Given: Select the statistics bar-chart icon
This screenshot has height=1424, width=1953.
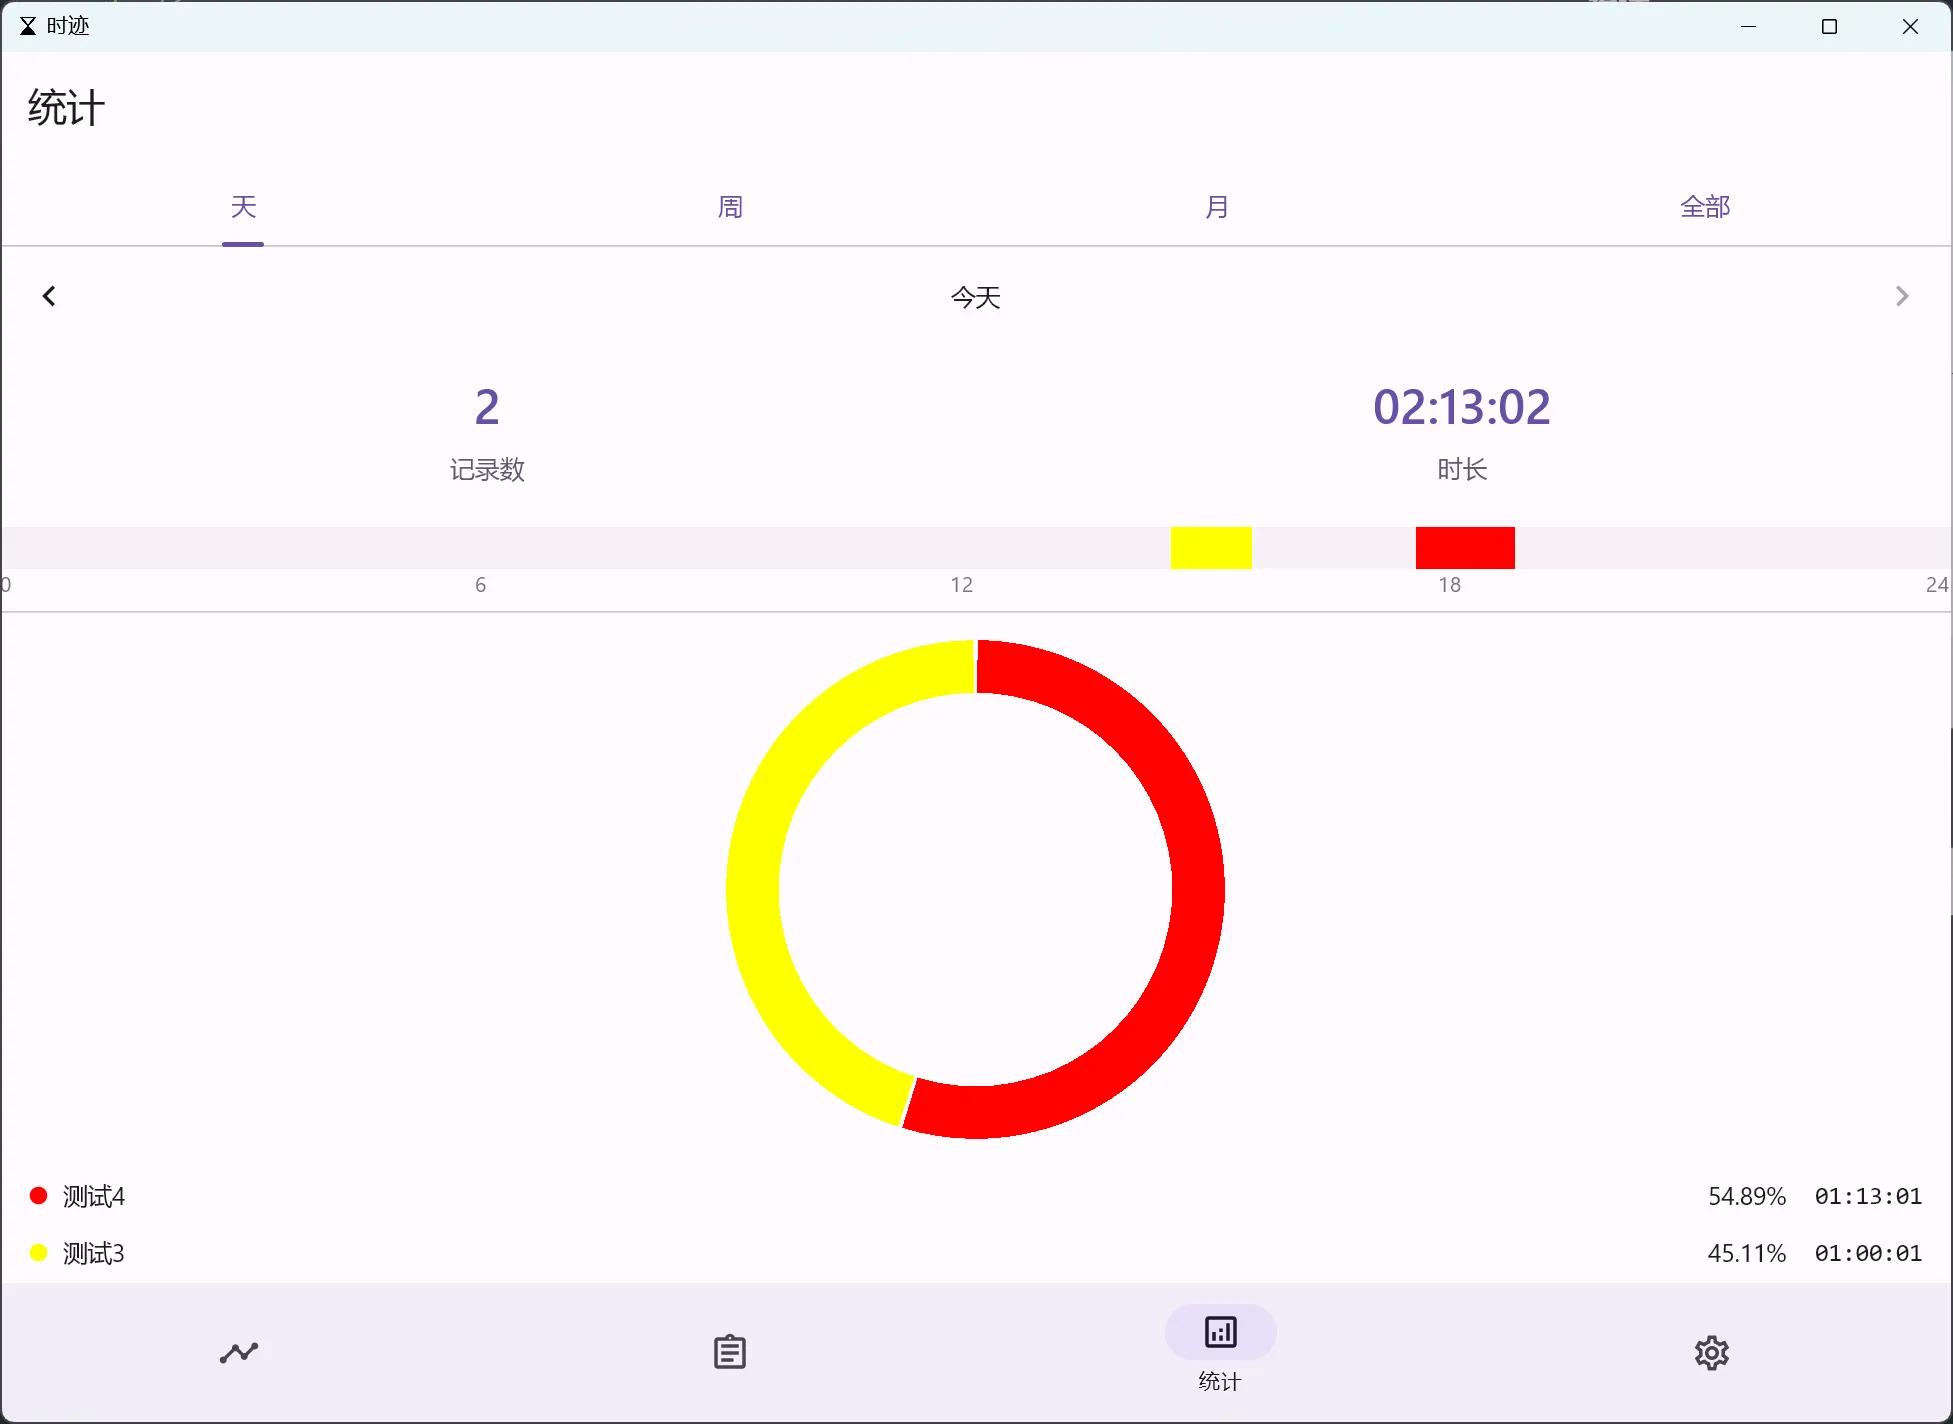Looking at the screenshot, I should (x=1220, y=1333).
